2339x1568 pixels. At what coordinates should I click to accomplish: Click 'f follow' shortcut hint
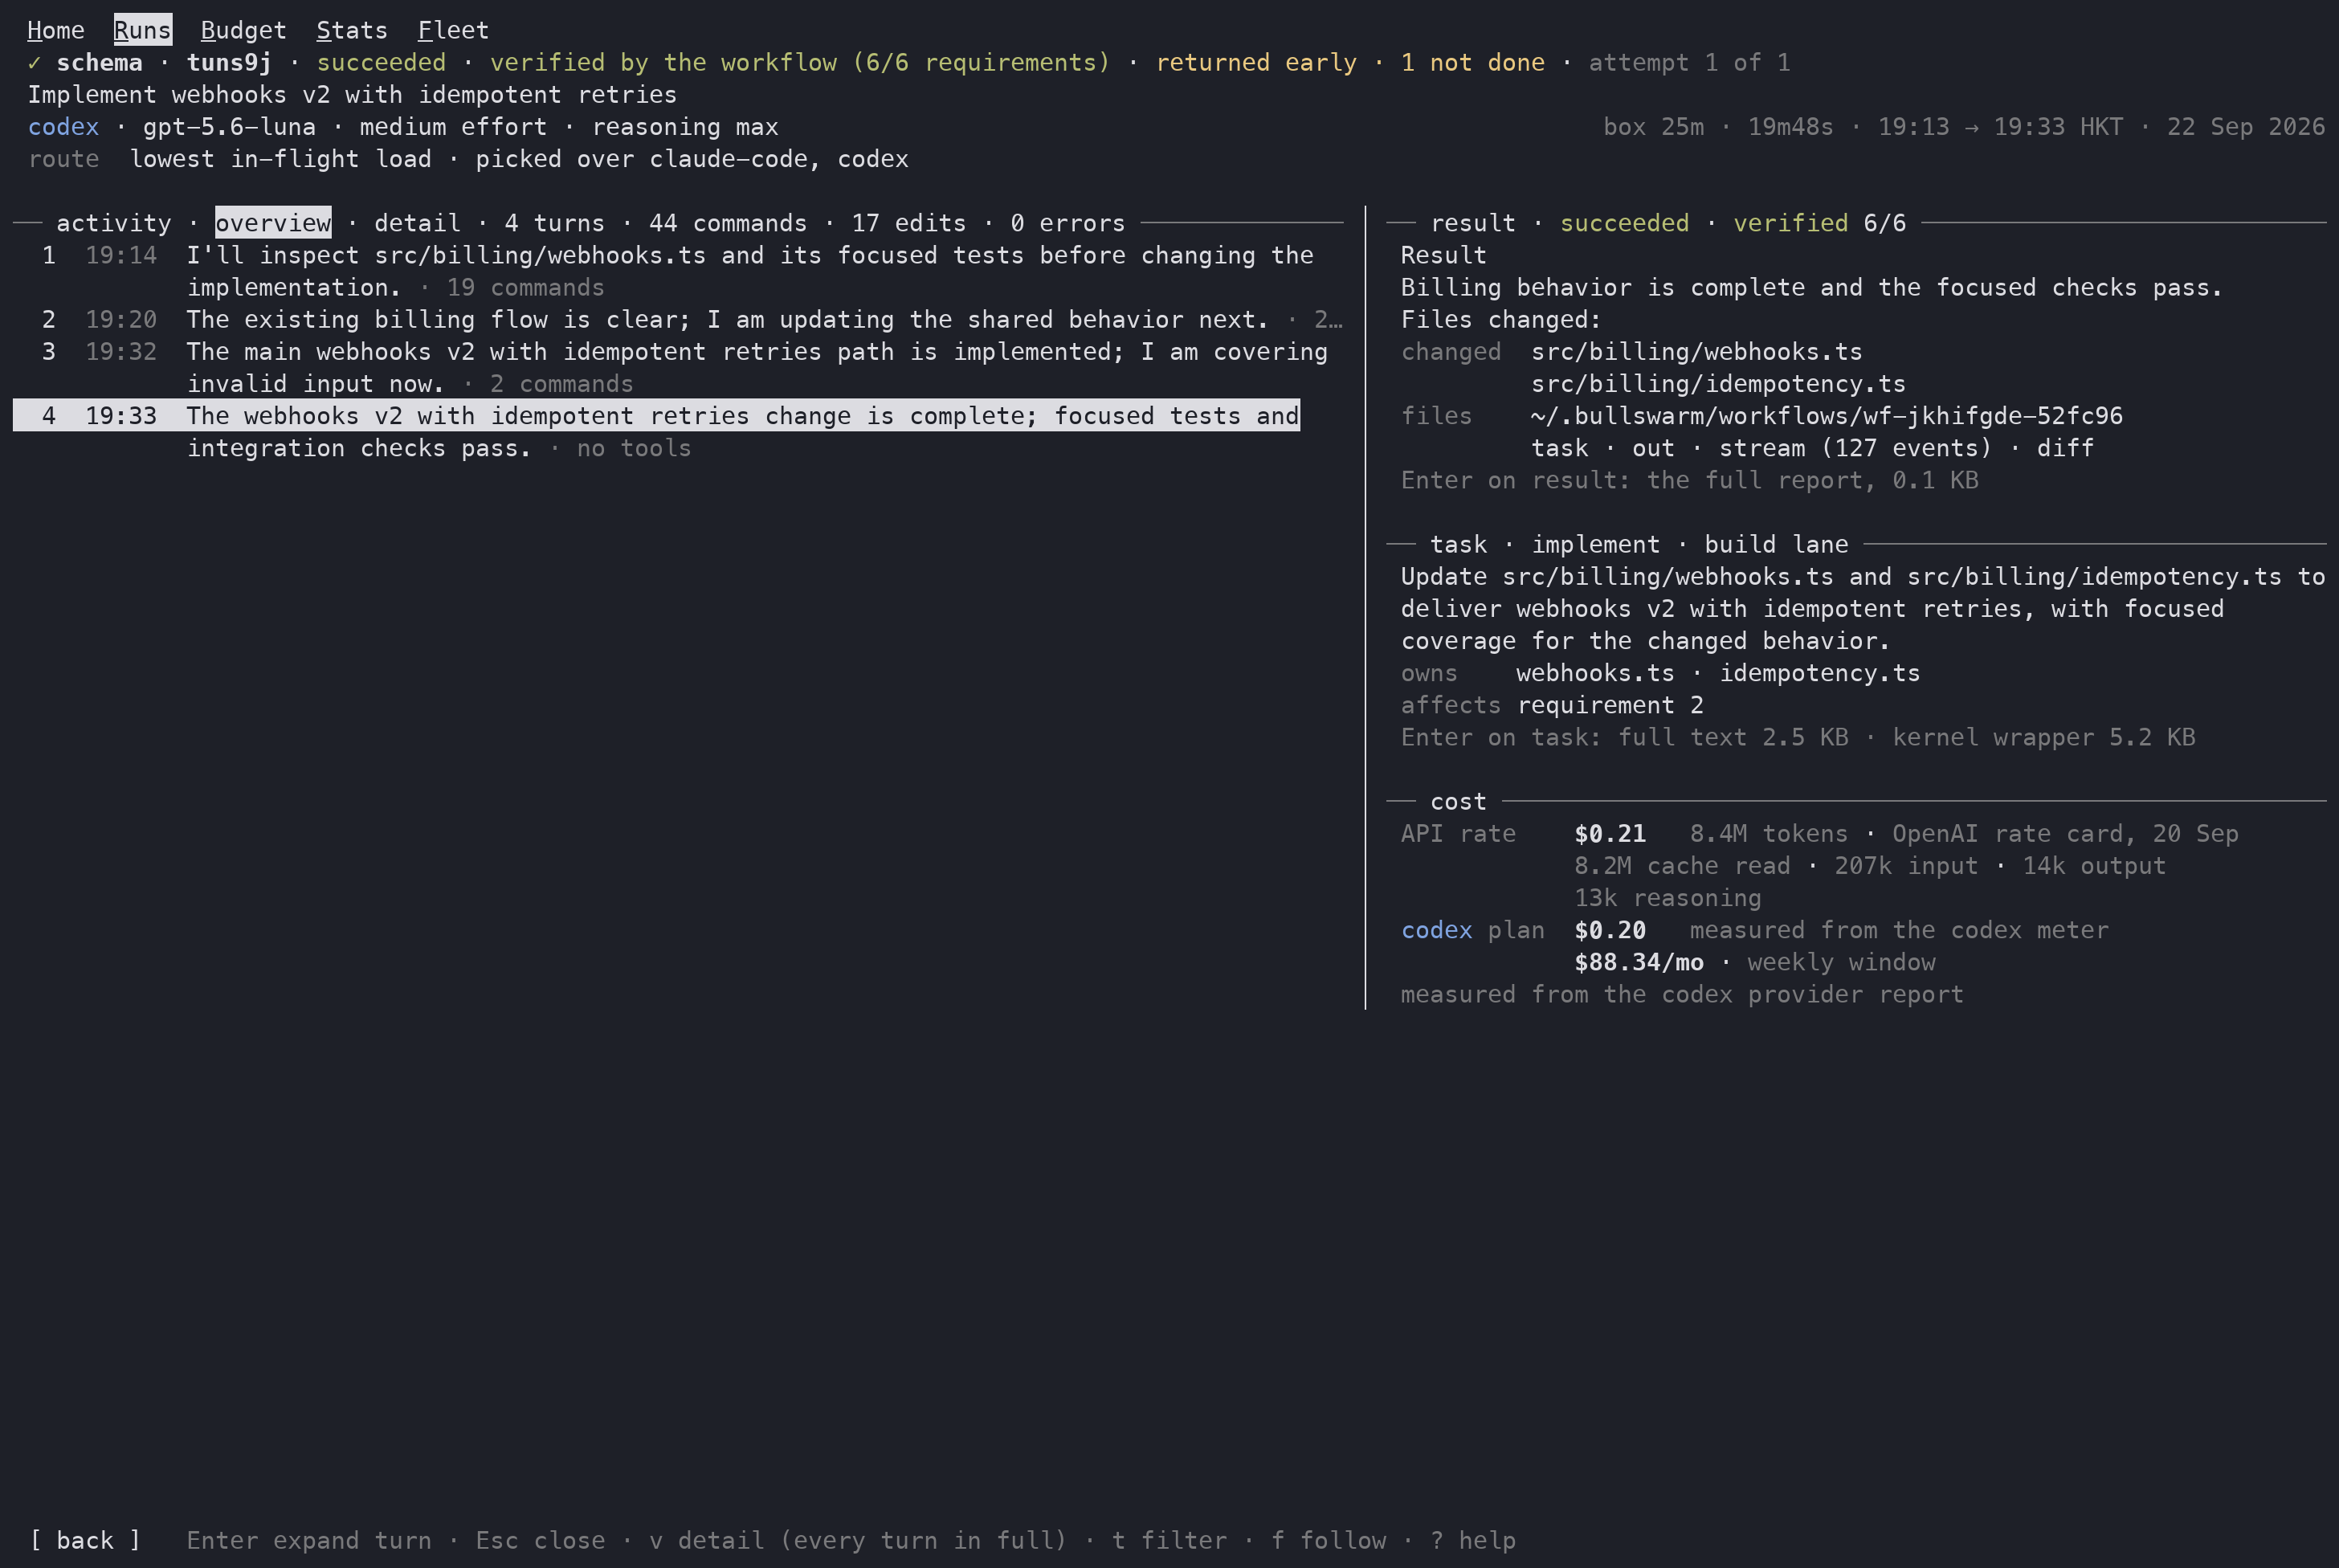point(1328,1540)
